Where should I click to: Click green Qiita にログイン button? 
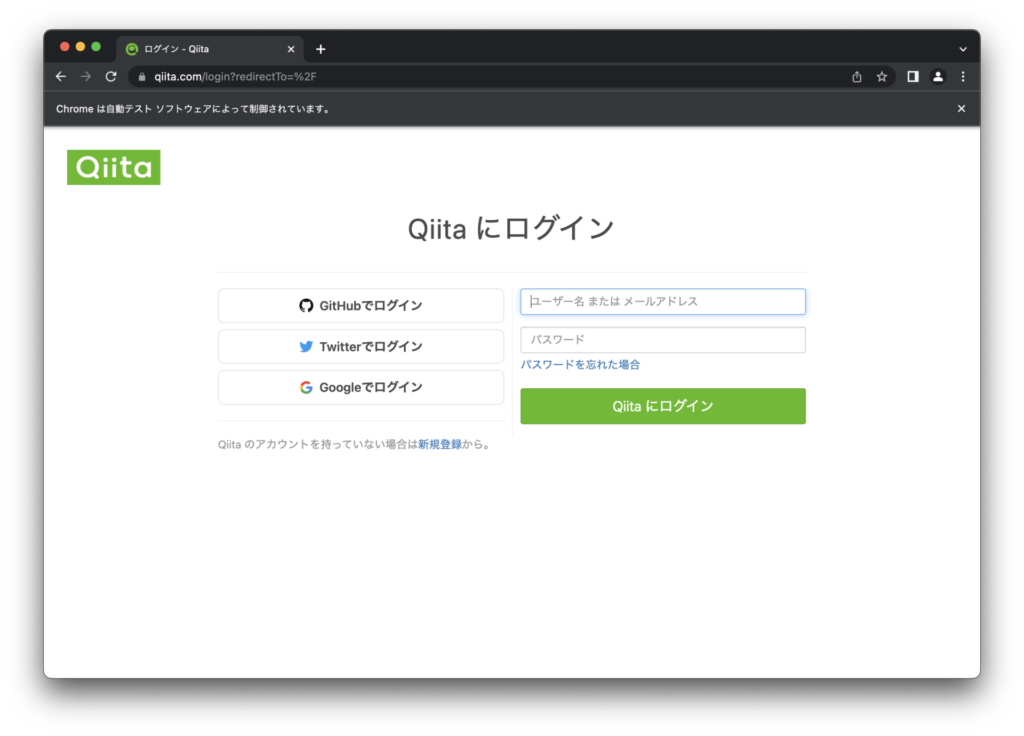point(663,406)
